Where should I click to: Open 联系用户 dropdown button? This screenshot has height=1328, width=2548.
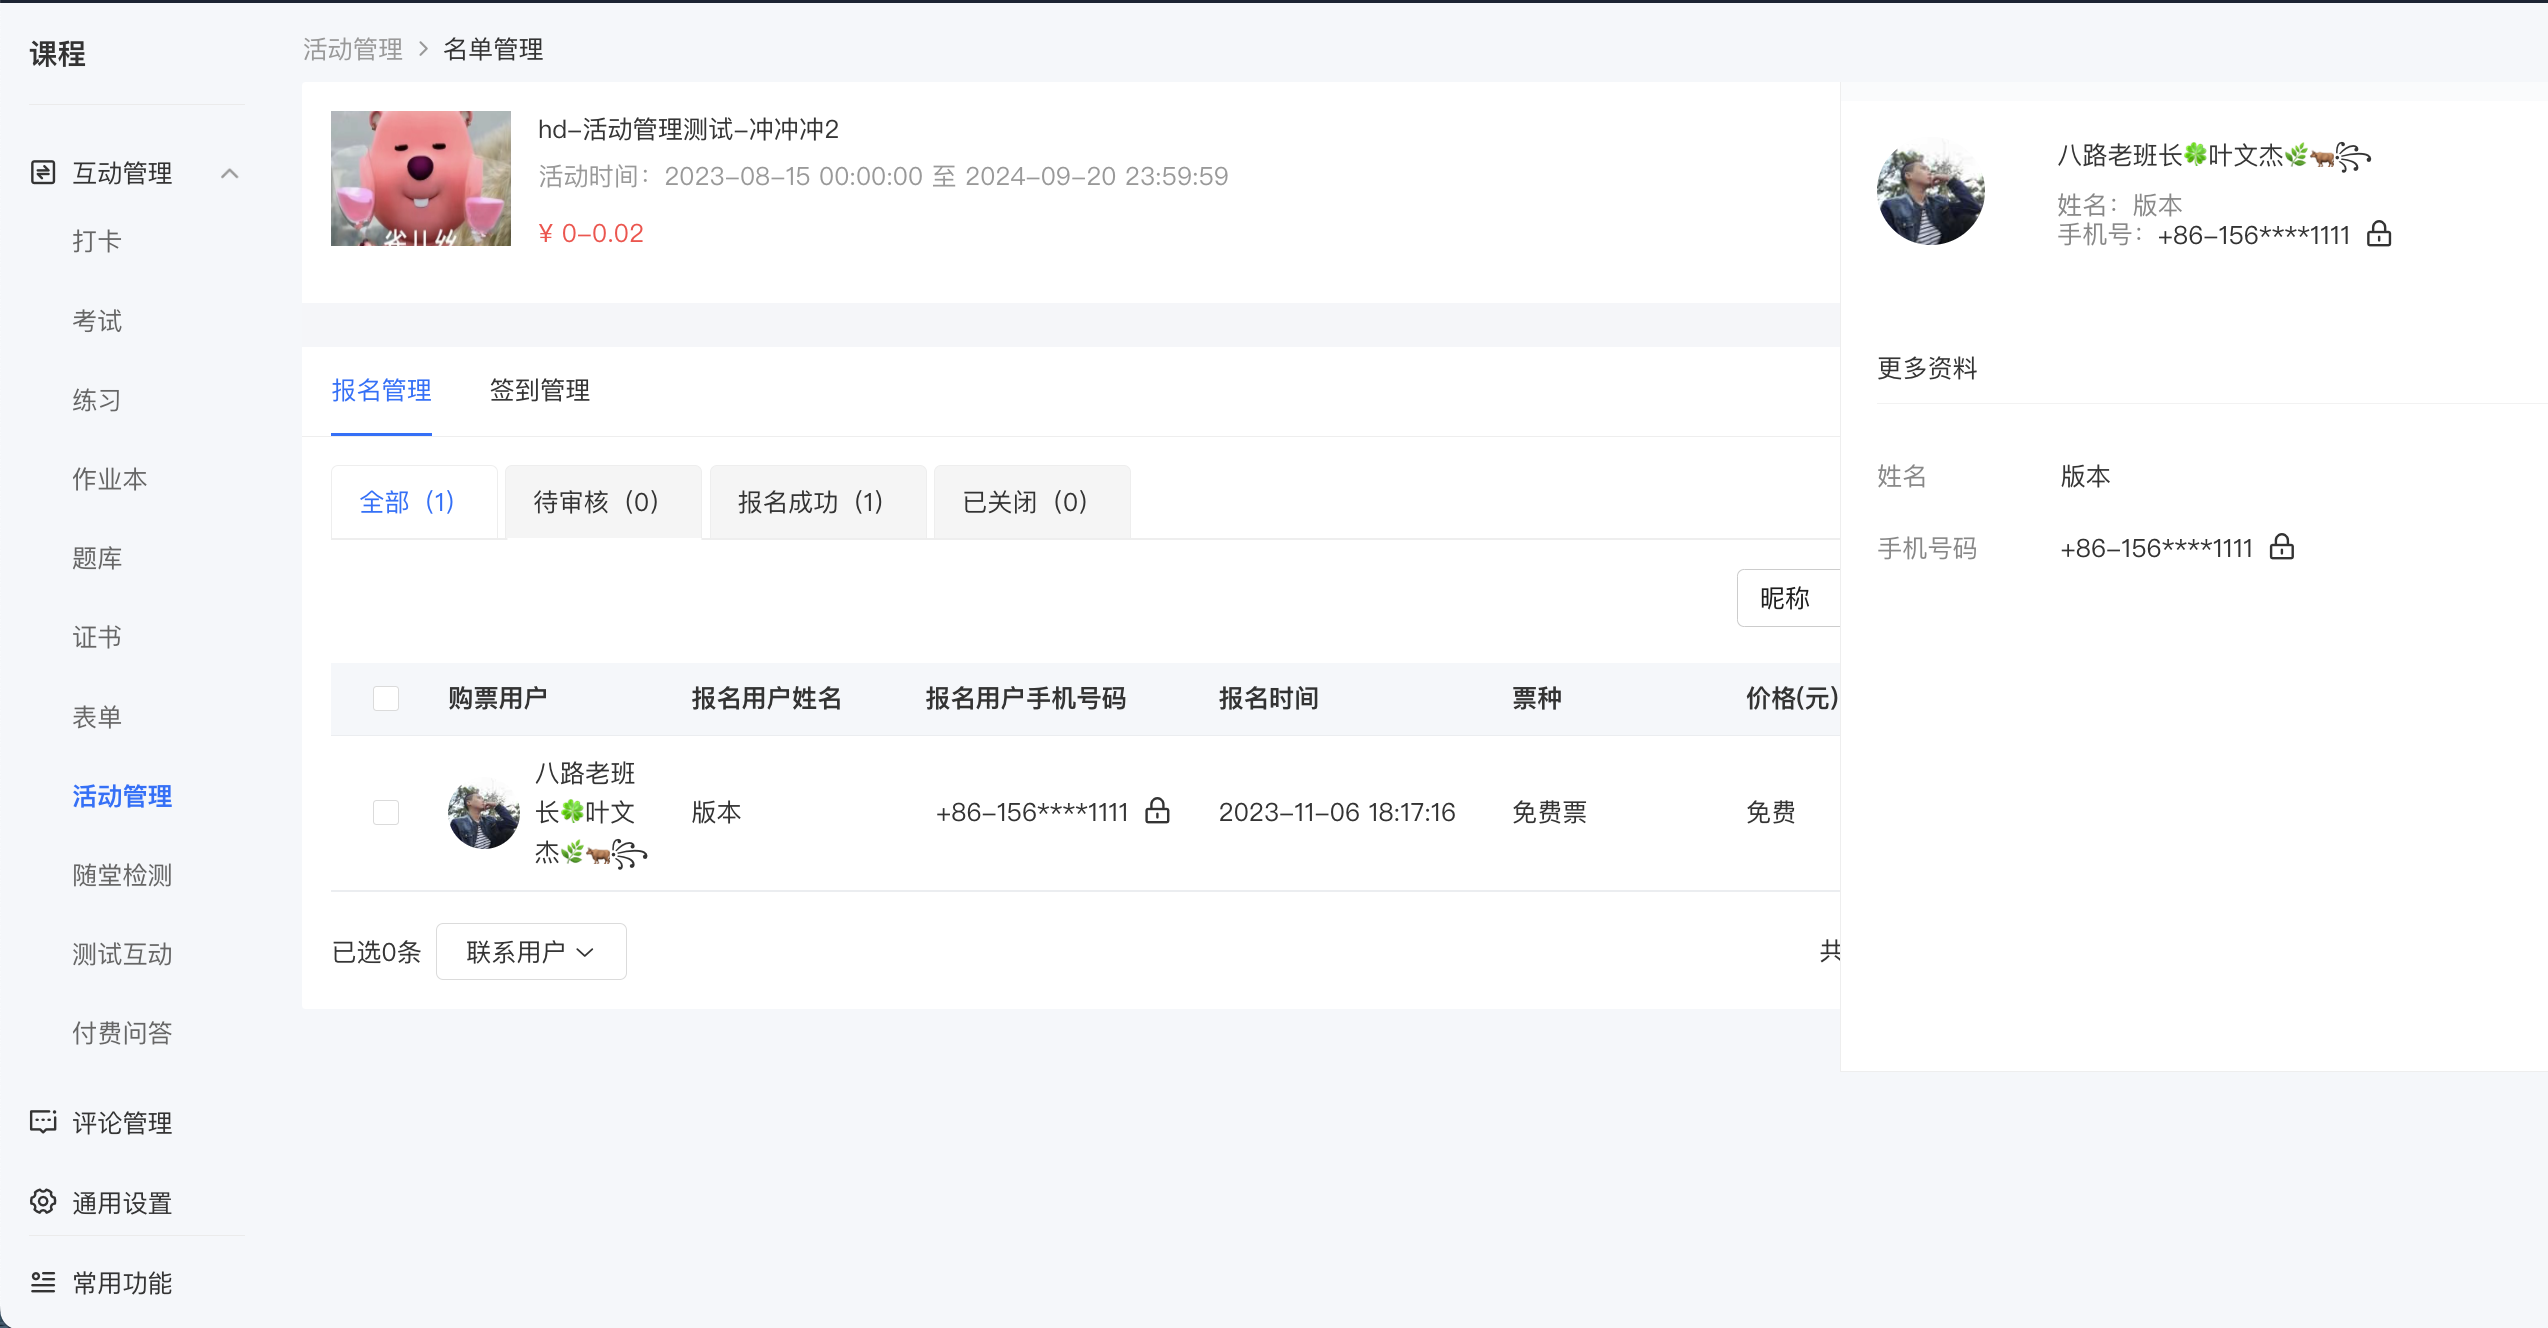click(x=531, y=951)
